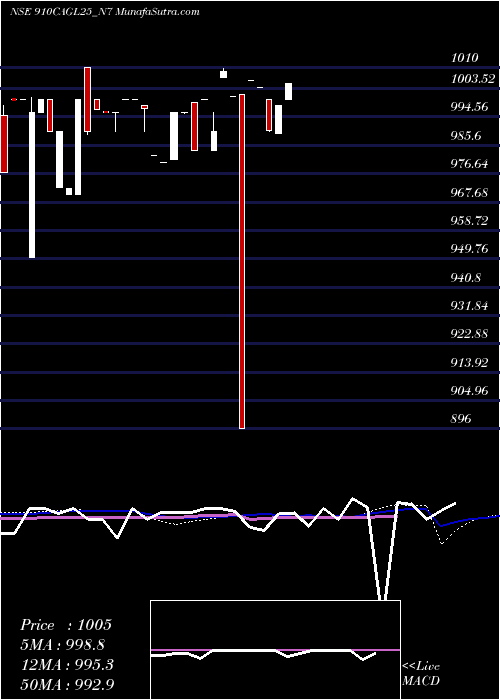Click the 940.8 price axis label
Viewport: 500px width, 700px height.
[x=466, y=278]
